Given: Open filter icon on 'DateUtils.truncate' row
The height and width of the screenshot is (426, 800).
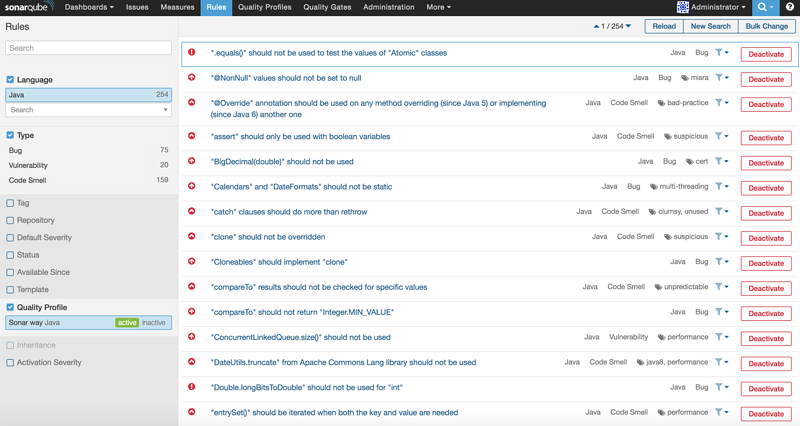Looking at the screenshot, I should pos(718,362).
